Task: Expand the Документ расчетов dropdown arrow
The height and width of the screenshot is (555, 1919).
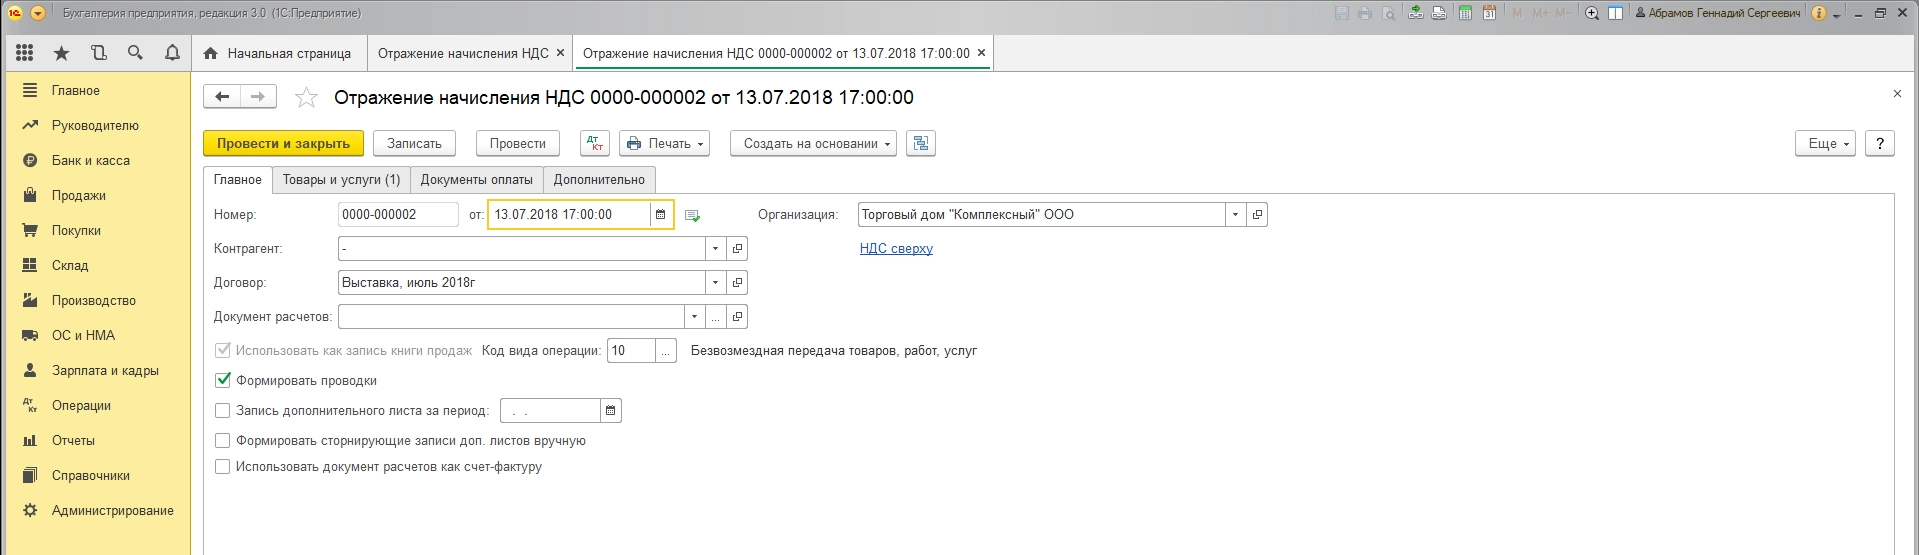Action: [694, 316]
